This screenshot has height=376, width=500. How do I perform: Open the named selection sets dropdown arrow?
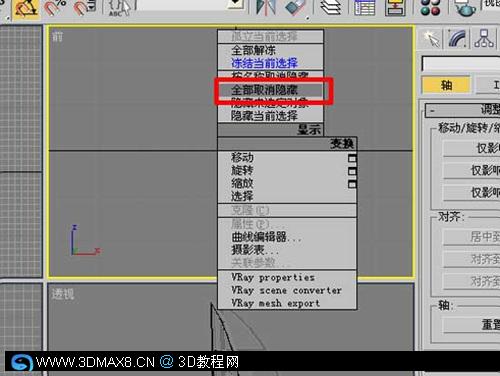pos(237,3)
